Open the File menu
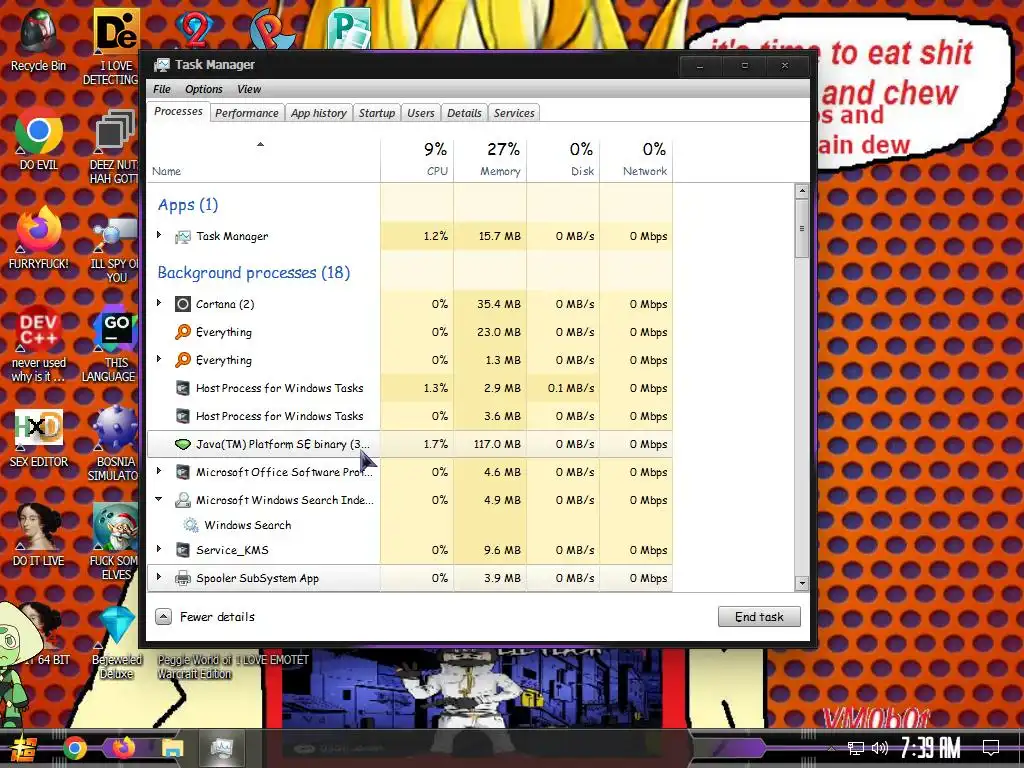The width and height of the screenshot is (1024, 768). click(162, 89)
